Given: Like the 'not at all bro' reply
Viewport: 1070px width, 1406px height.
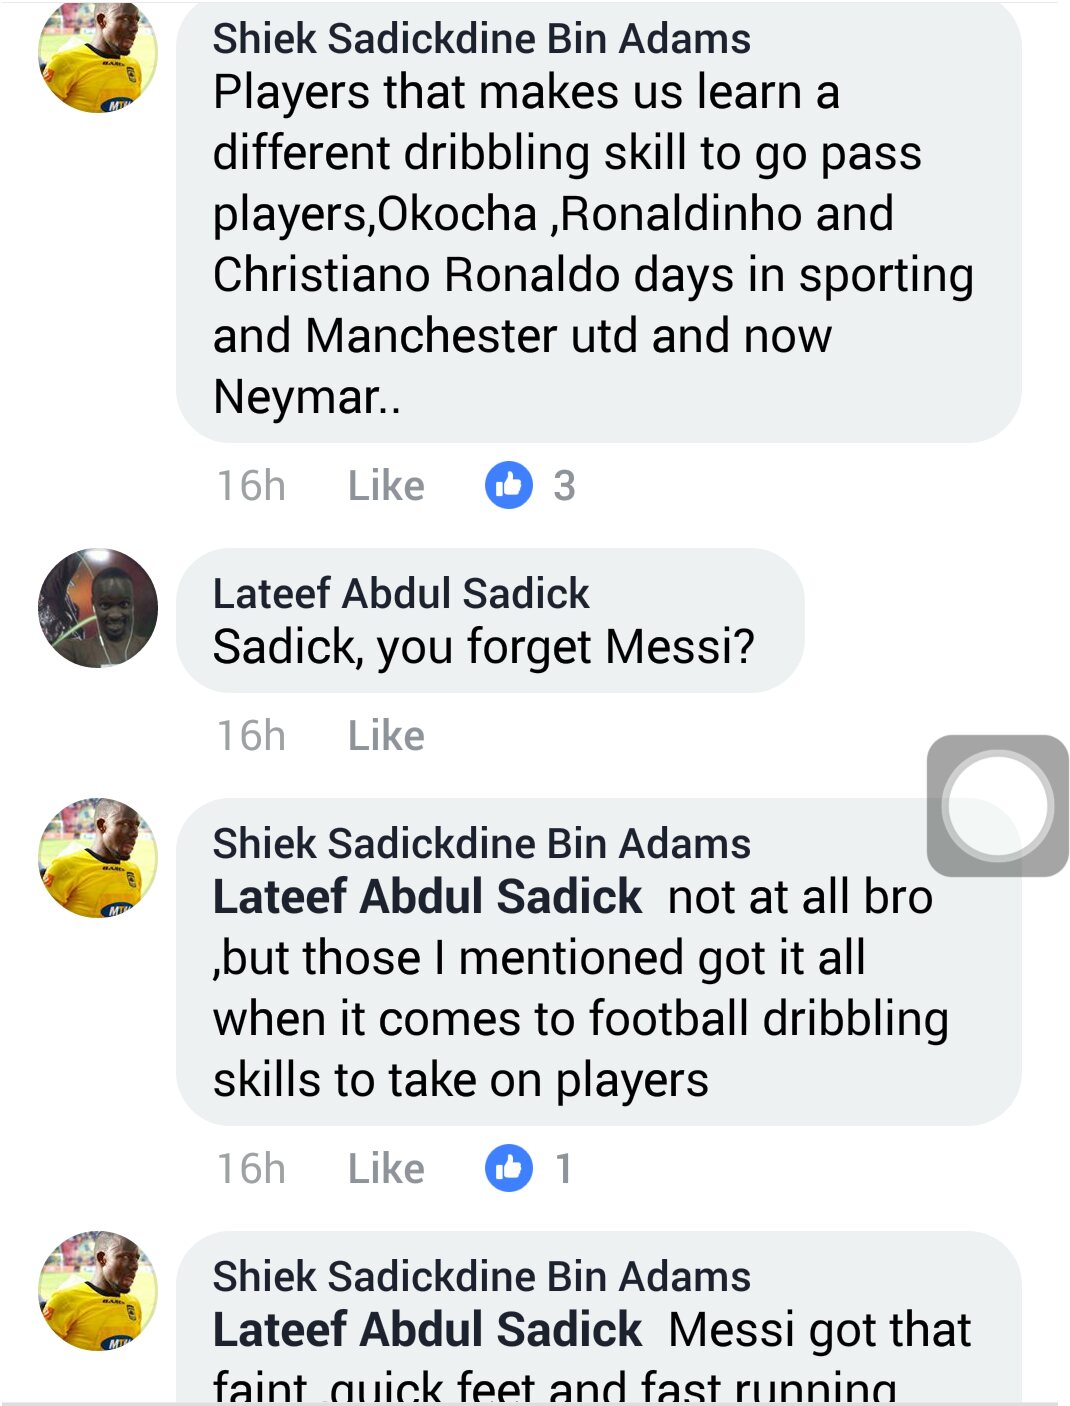Looking at the screenshot, I should [x=386, y=1169].
